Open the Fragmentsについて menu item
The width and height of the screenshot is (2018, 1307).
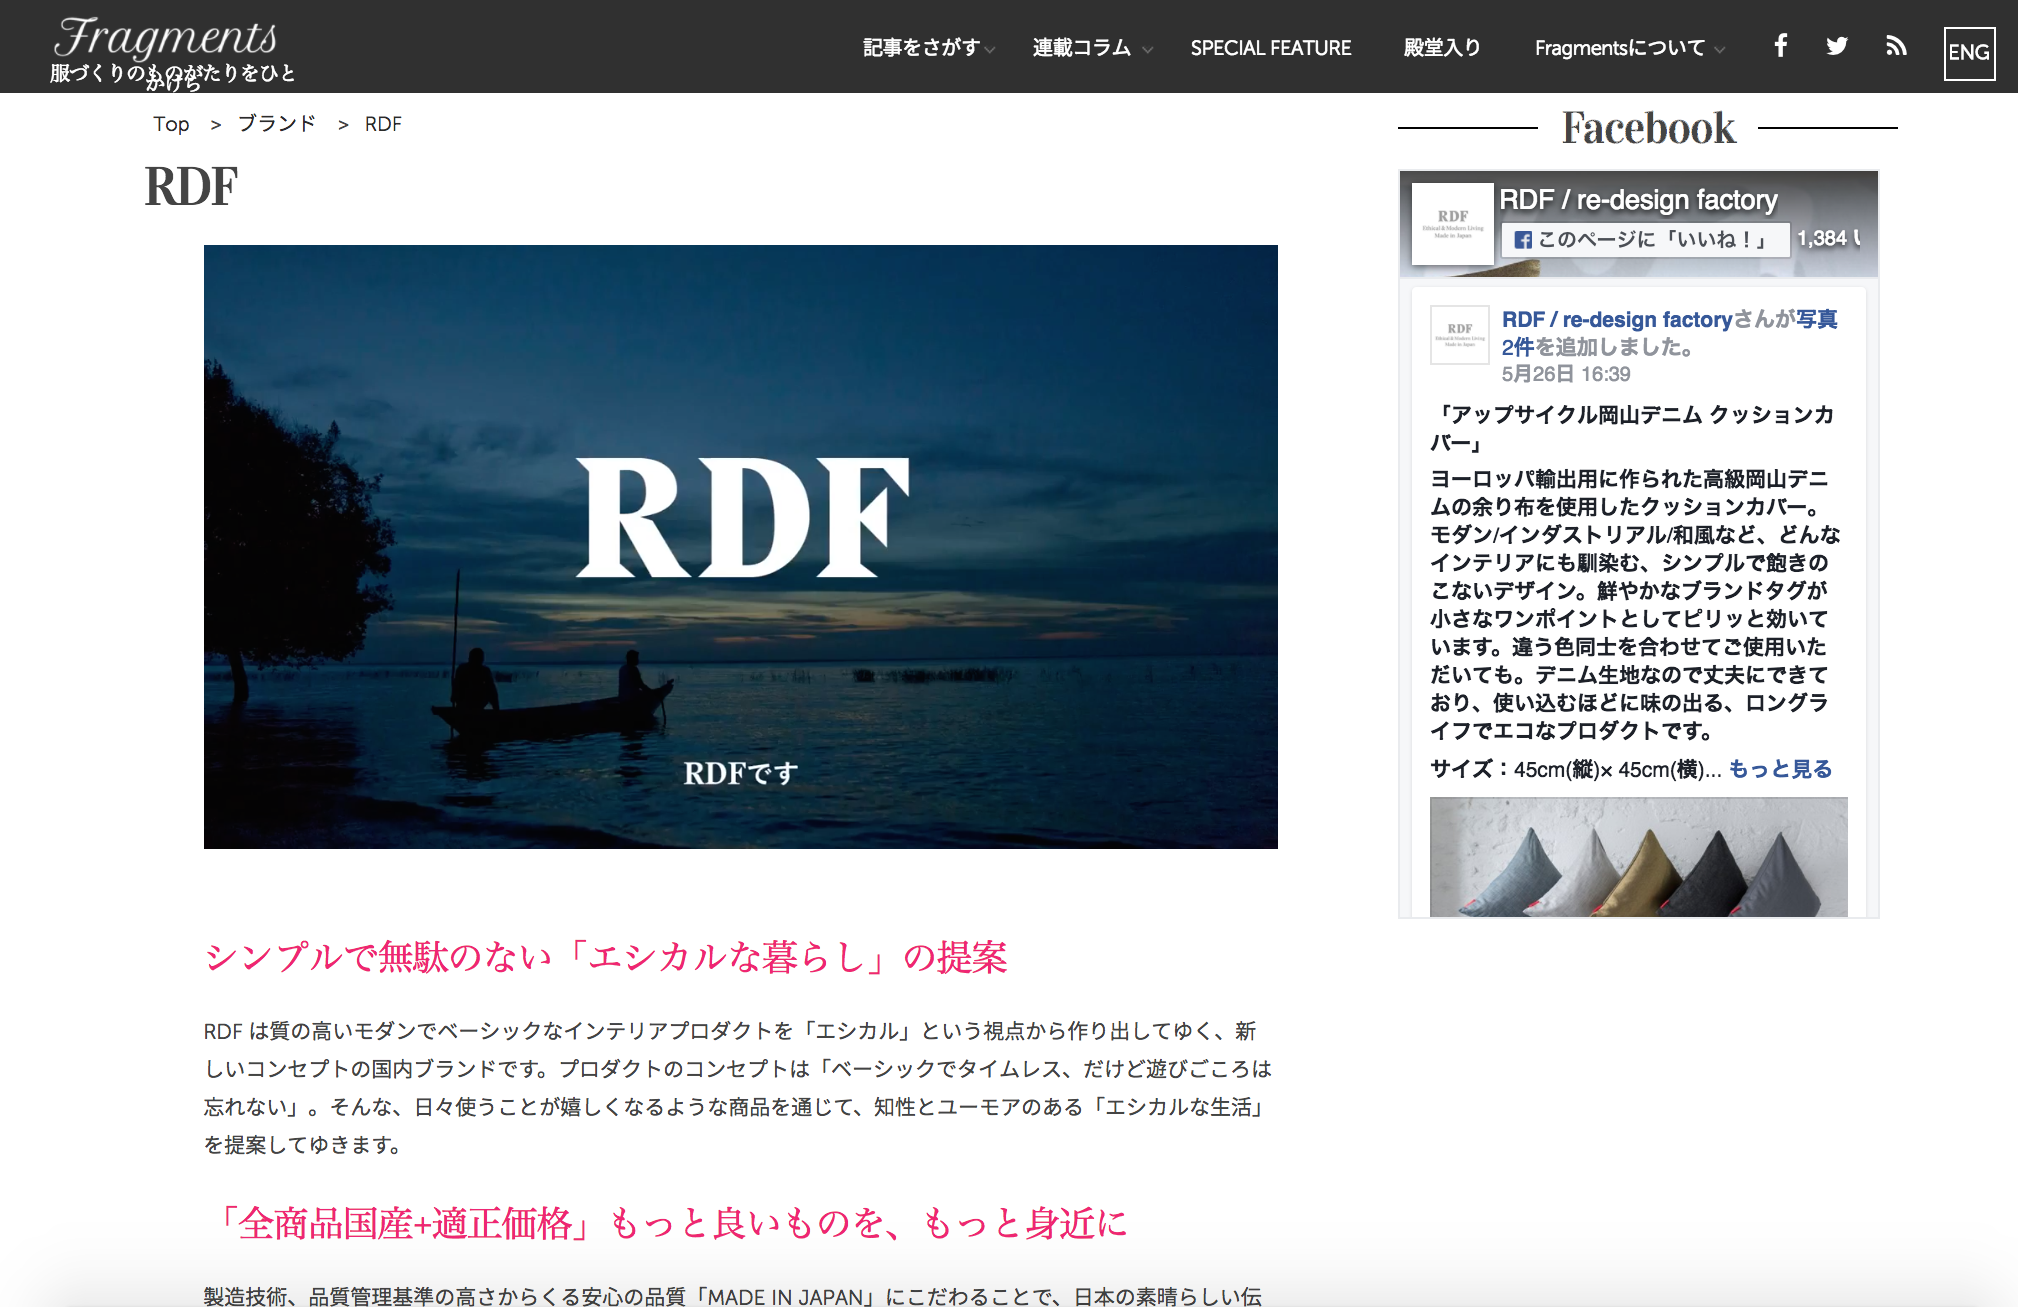coord(1620,48)
